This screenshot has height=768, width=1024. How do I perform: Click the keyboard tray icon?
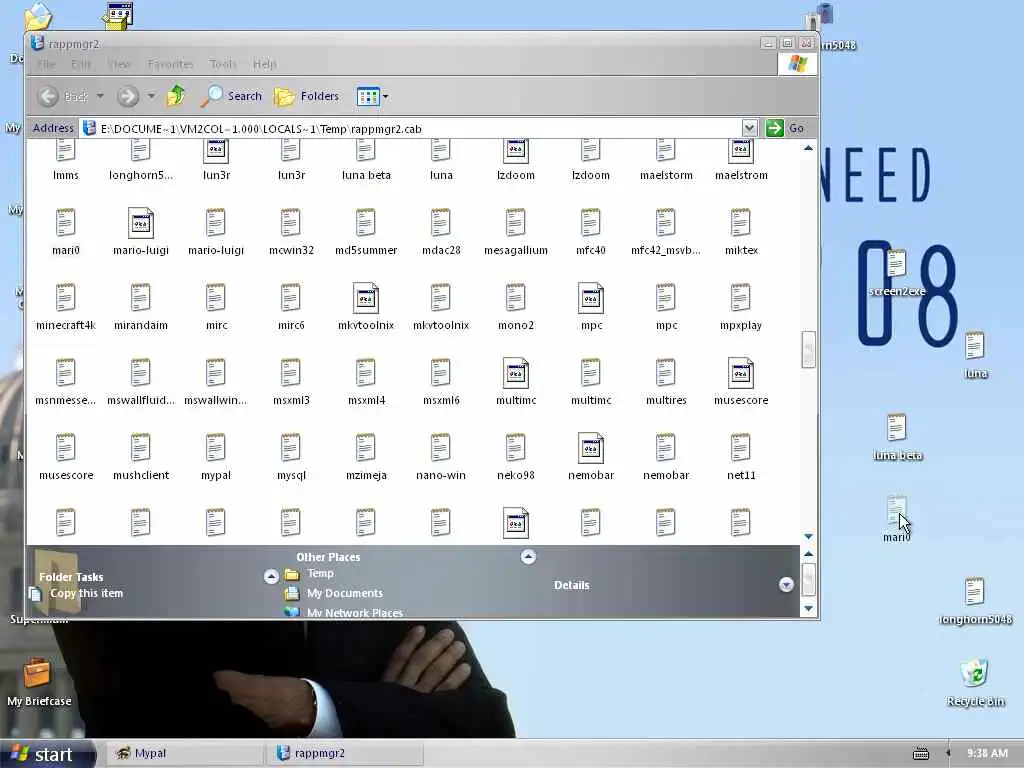click(x=921, y=754)
